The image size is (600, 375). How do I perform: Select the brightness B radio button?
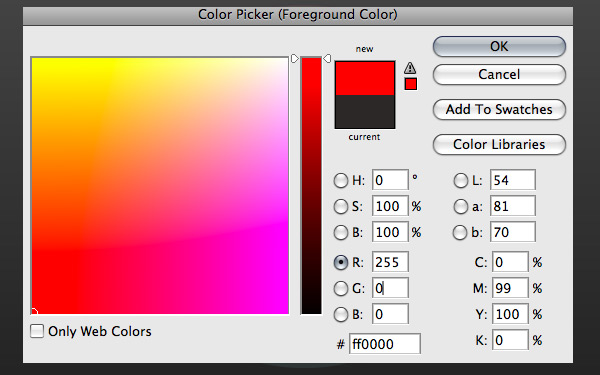(x=341, y=232)
